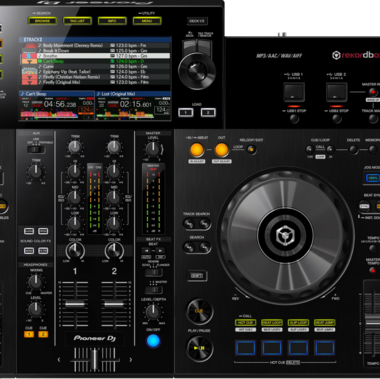Push the orange LOOP OUT button
The width and height of the screenshot is (380, 379).
[x=222, y=150]
